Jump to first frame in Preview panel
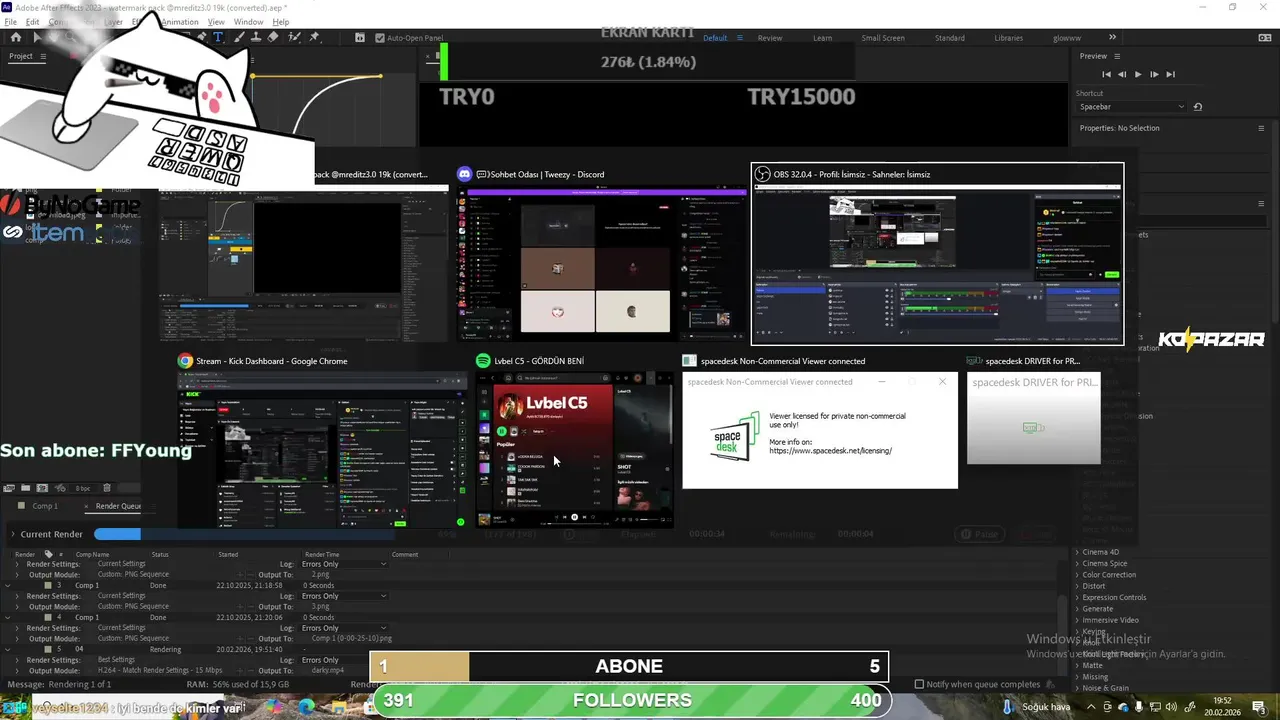The height and width of the screenshot is (720, 1280). tap(1106, 74)
